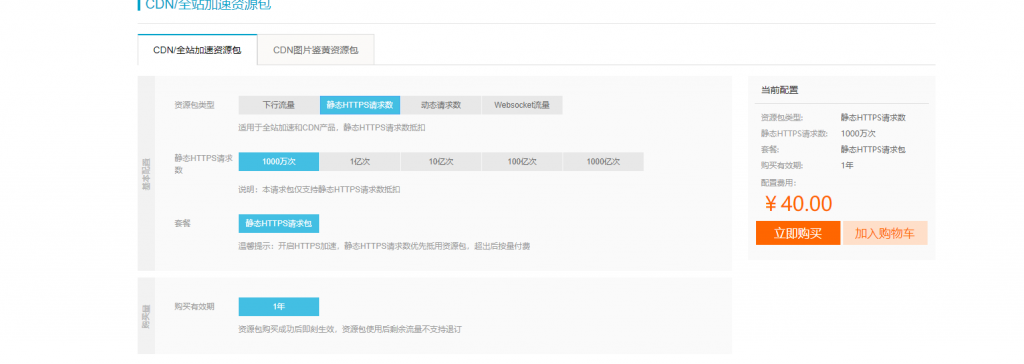
Task: Choose 1000亿次 request quota
Action: tap(603, 161)
